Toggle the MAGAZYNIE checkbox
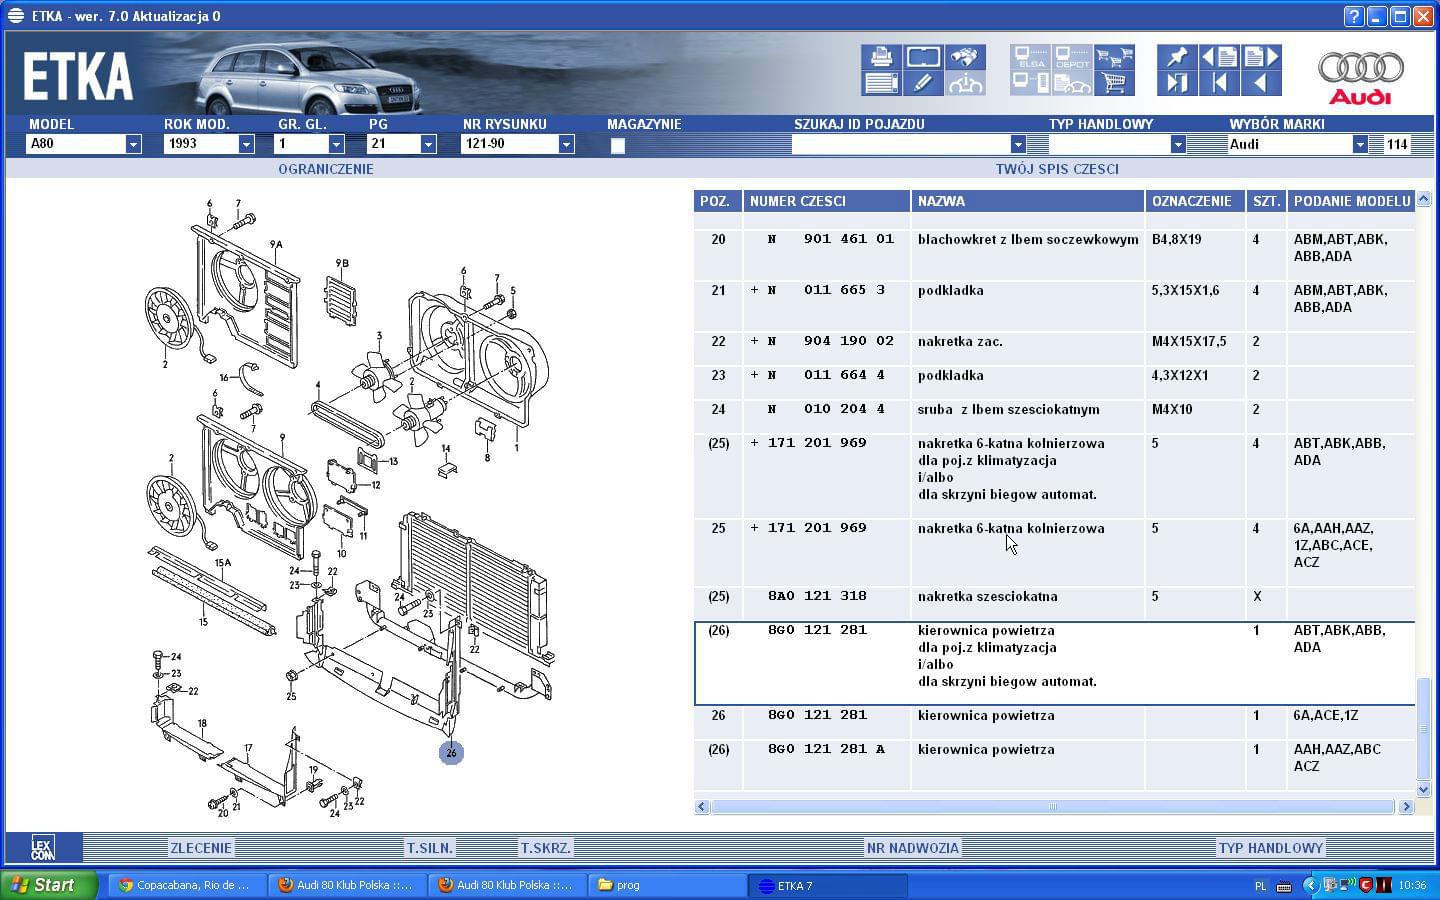This screenshot has width=1440, height=900. [x=618, y=145]
